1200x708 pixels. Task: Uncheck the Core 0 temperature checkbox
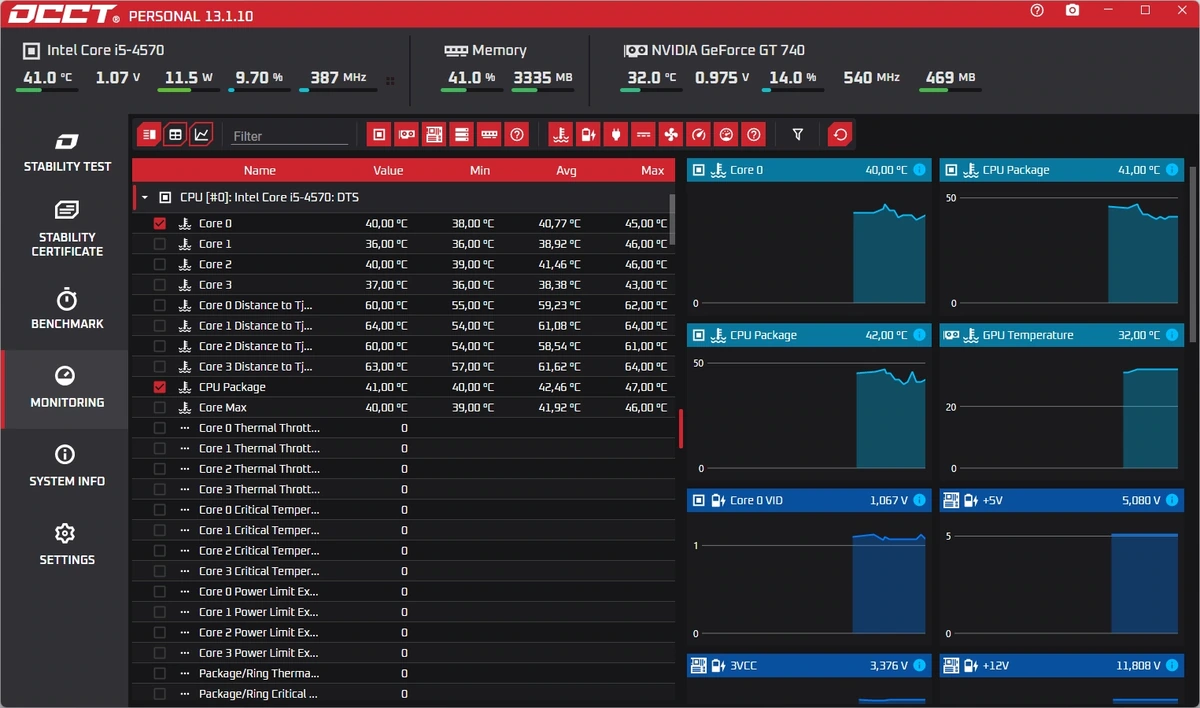pos(160,224)
